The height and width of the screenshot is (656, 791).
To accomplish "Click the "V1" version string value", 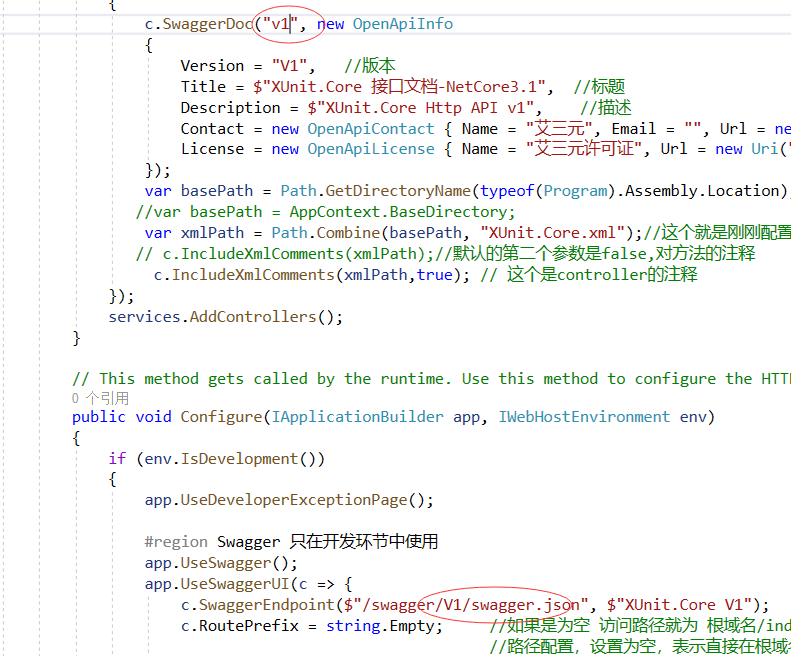I will tap(289, 66).
